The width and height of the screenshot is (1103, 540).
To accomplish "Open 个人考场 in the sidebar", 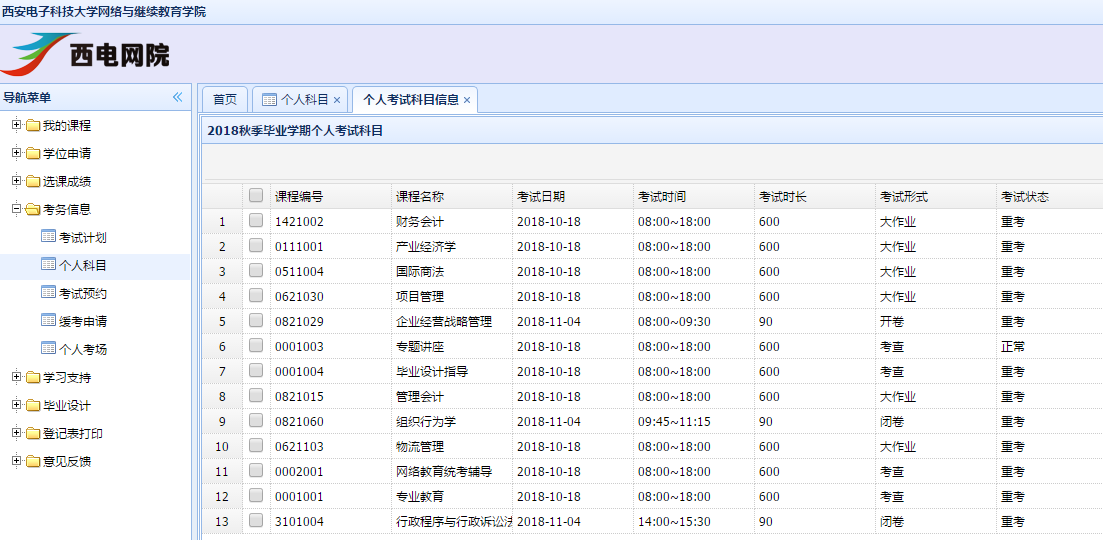I will click(x=82, y=349).
